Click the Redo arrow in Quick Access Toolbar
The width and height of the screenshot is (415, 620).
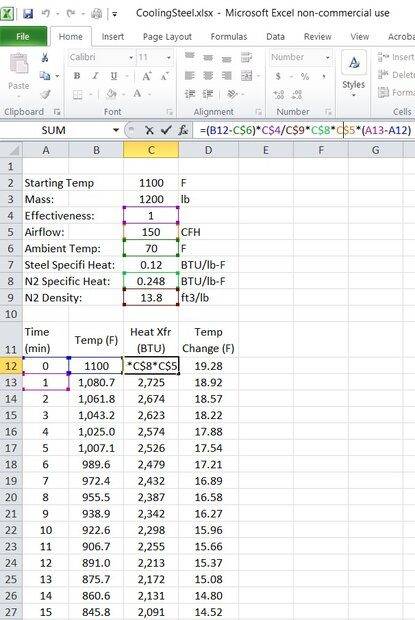click(71, 14)
